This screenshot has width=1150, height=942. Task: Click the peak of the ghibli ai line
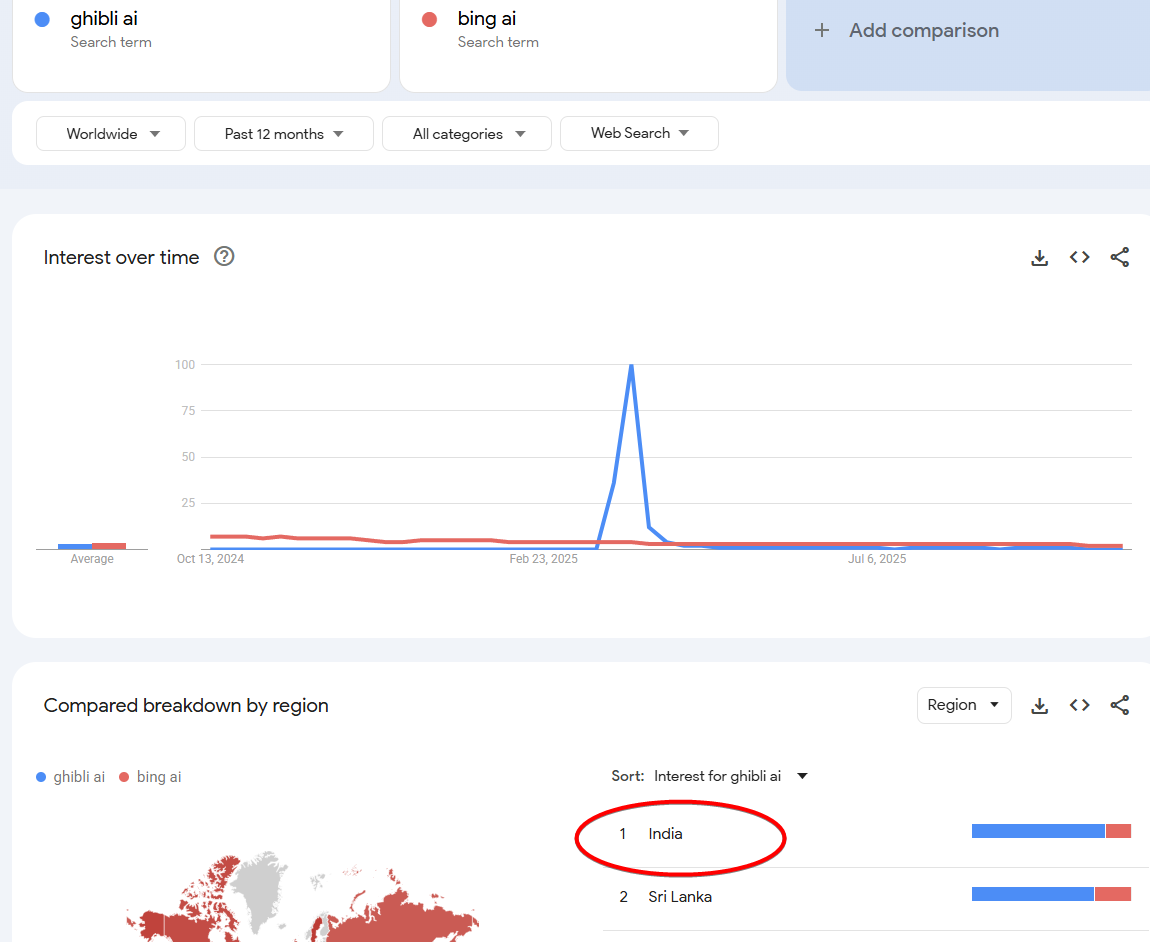click(x=631, y=365)
